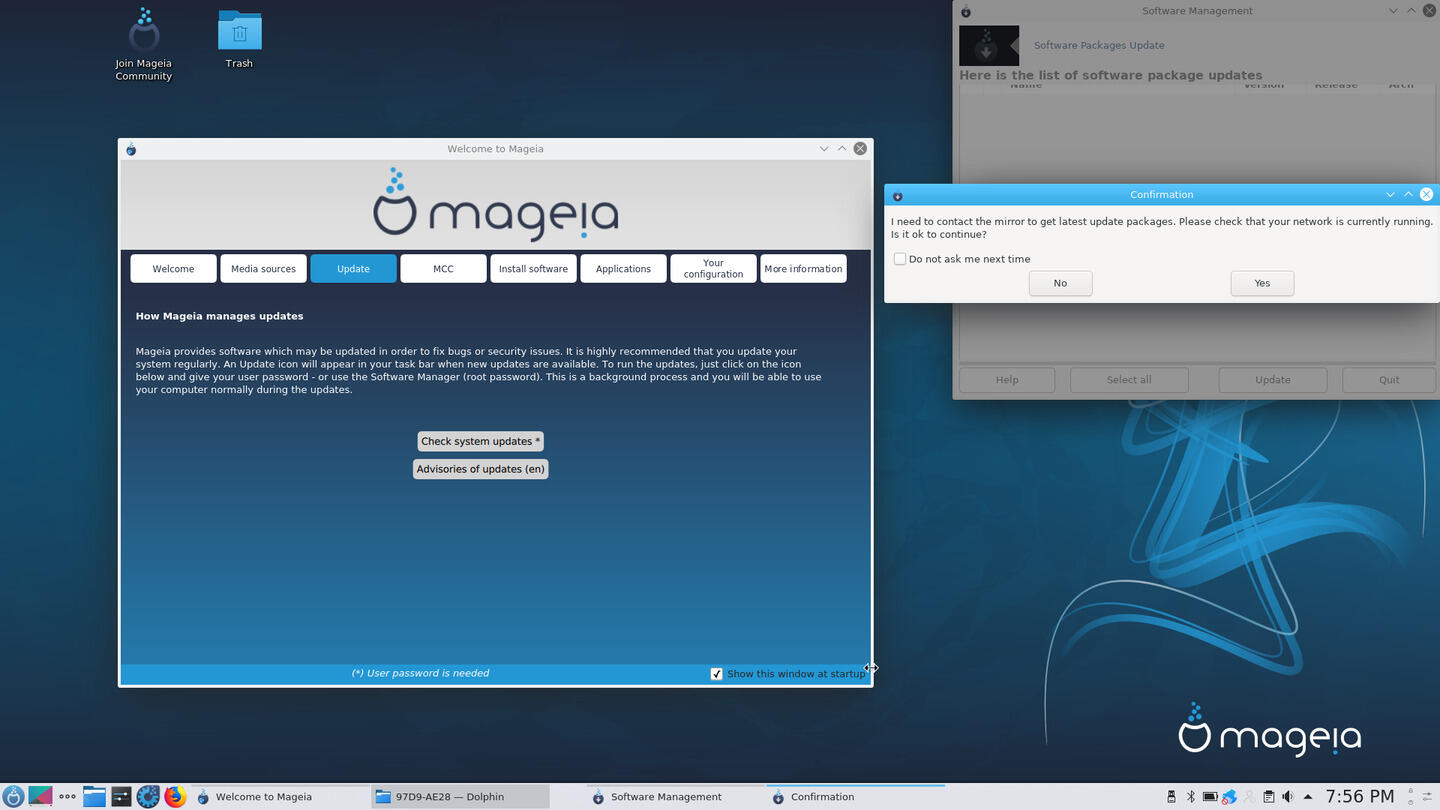The width and height of the screenshot is (1440, 810).
Task: Click Quit in Software Management window
Action: 1389,380
